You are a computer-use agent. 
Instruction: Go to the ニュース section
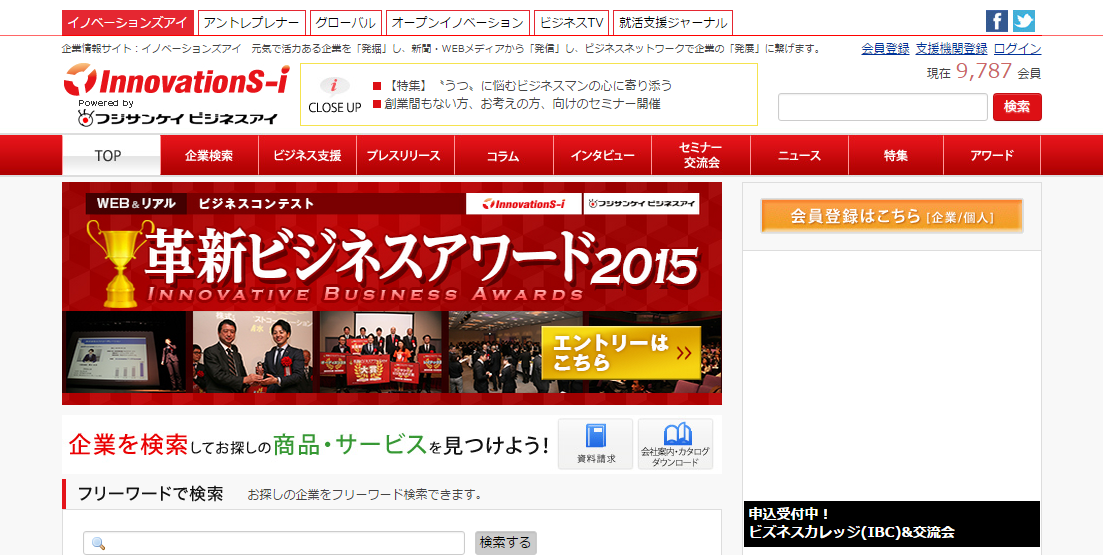[799, 155]
